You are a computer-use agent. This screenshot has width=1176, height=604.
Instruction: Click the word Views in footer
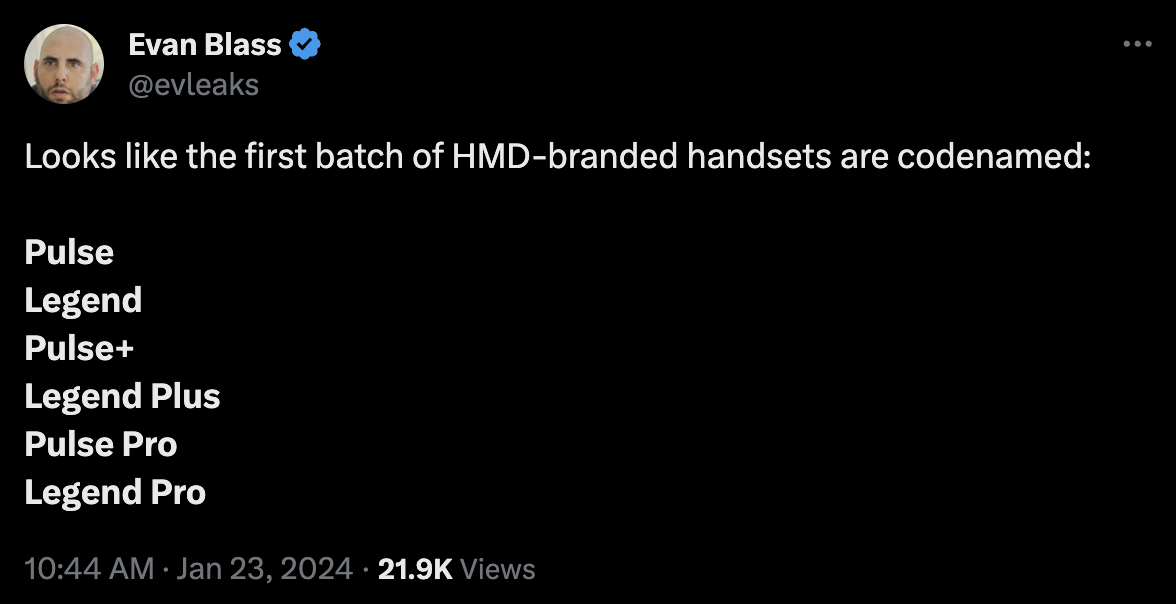[500, 569]
